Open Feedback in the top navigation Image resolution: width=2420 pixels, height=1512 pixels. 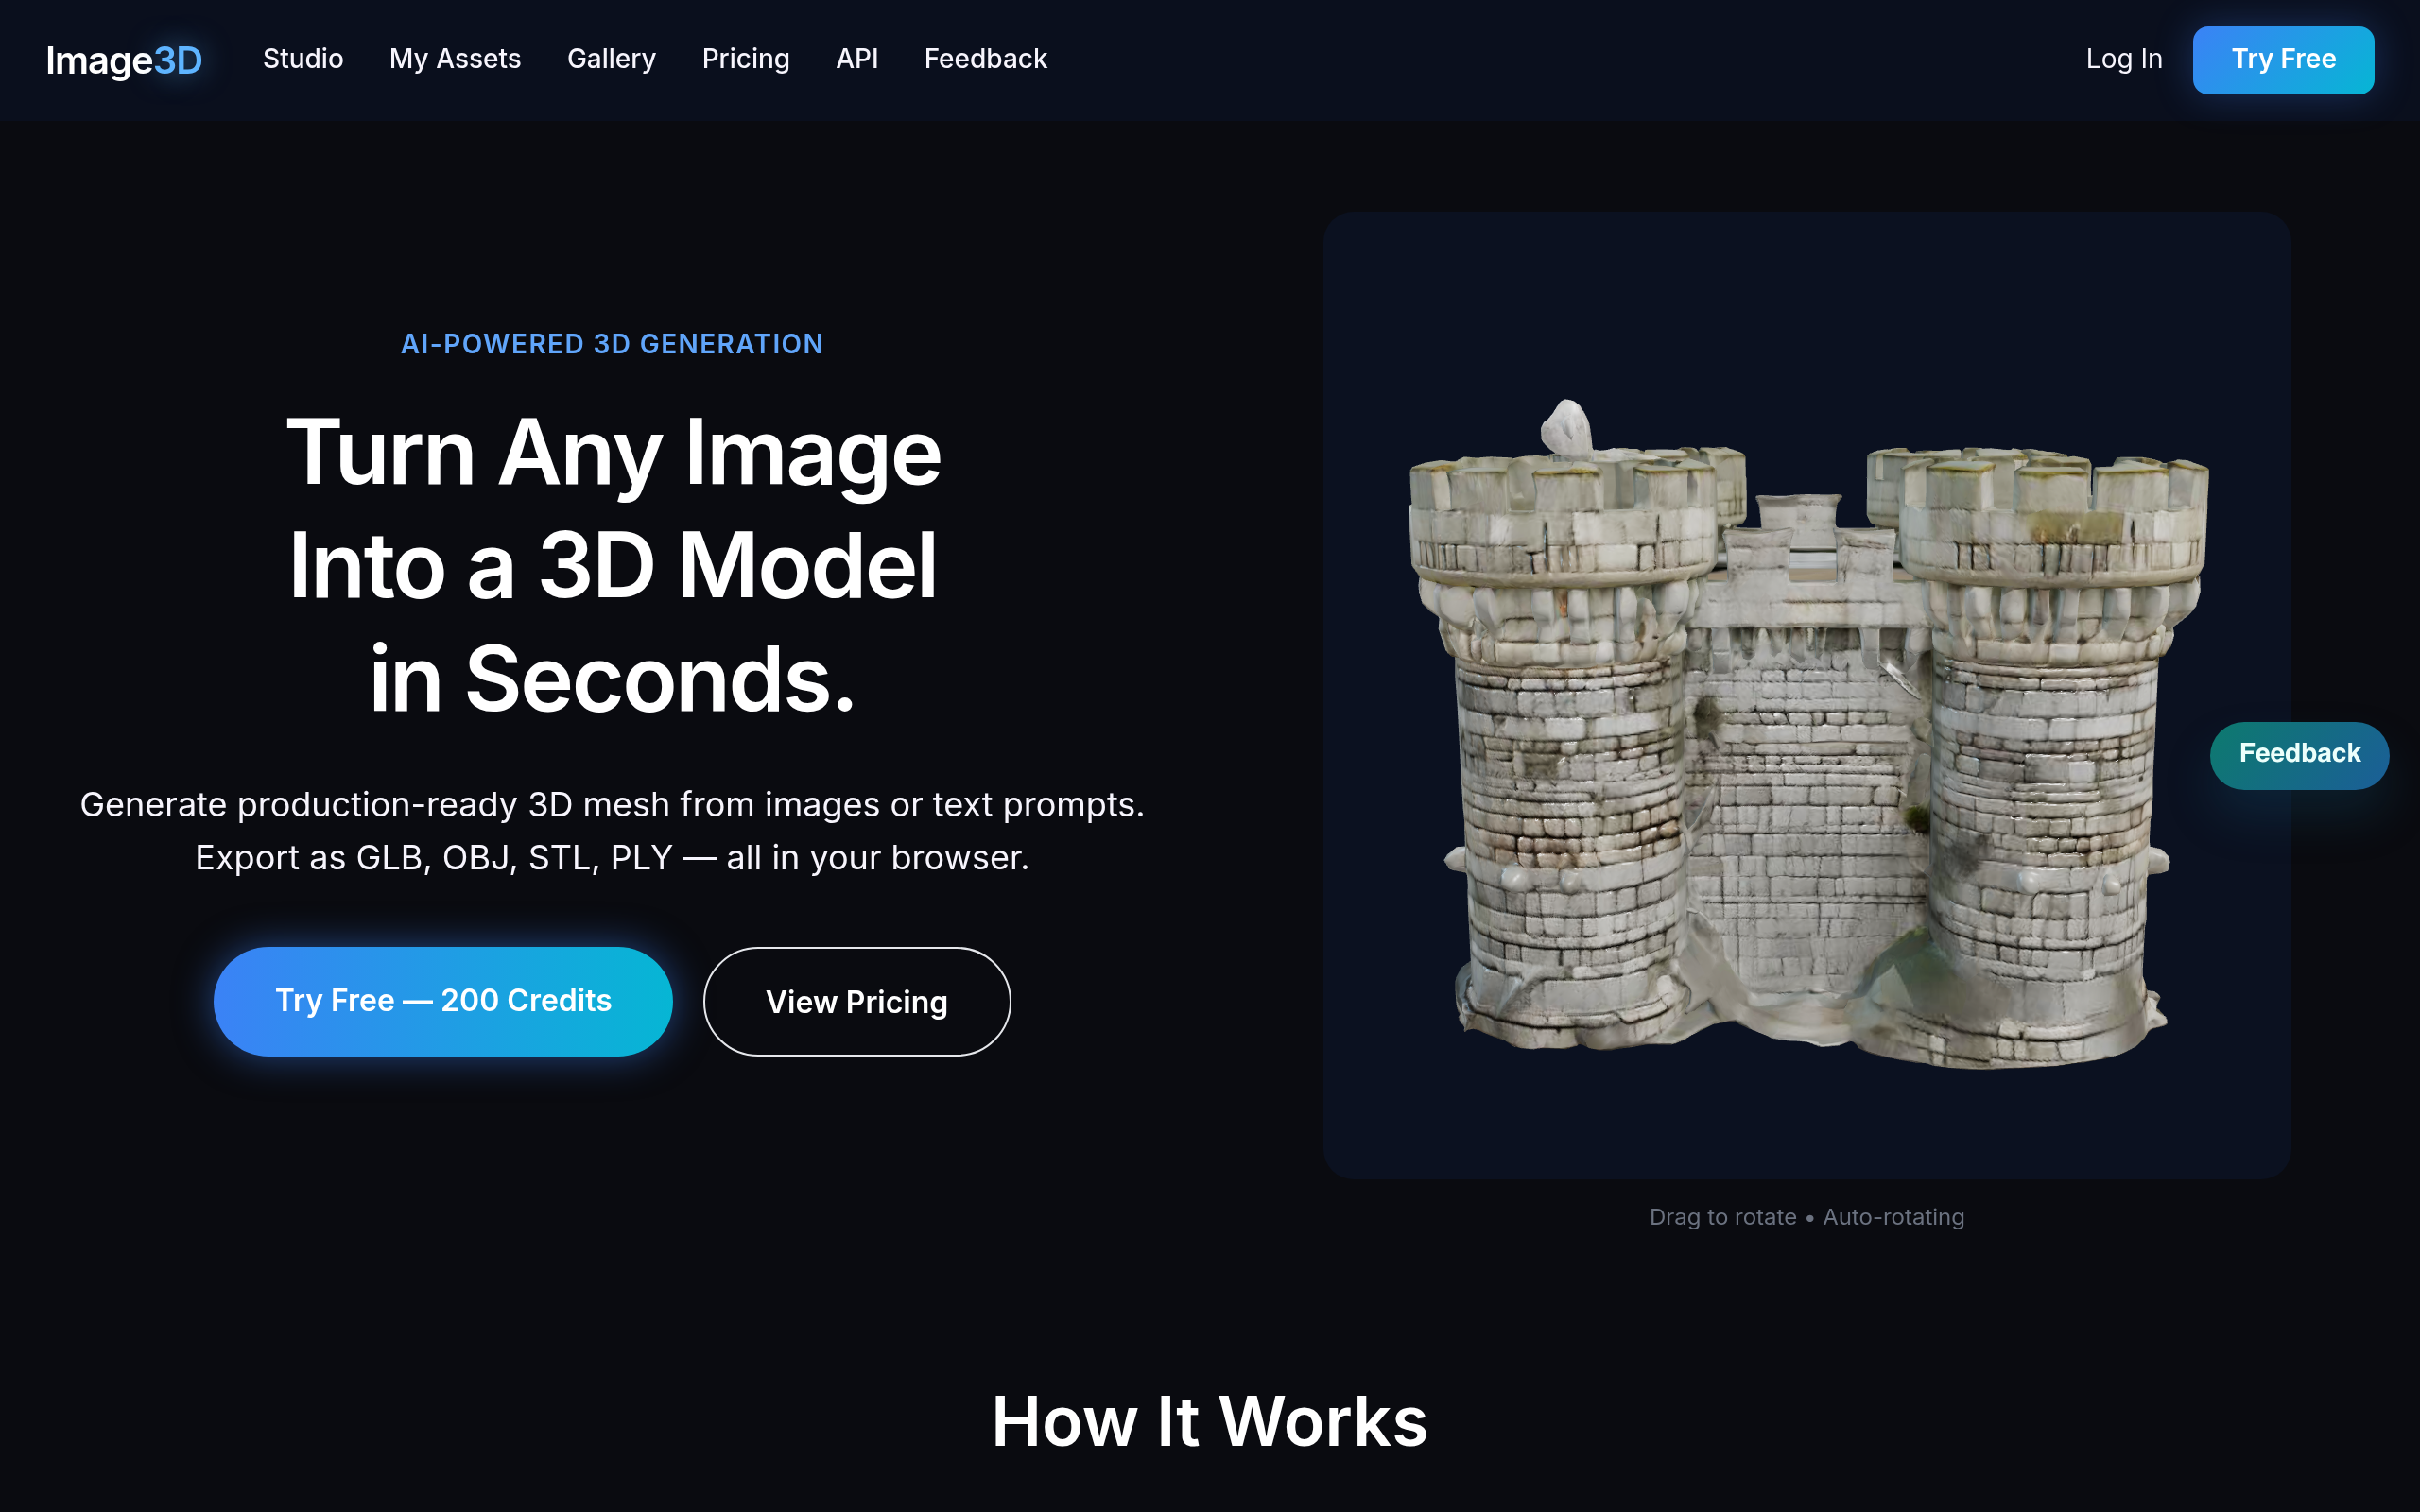tap(985, 59)
